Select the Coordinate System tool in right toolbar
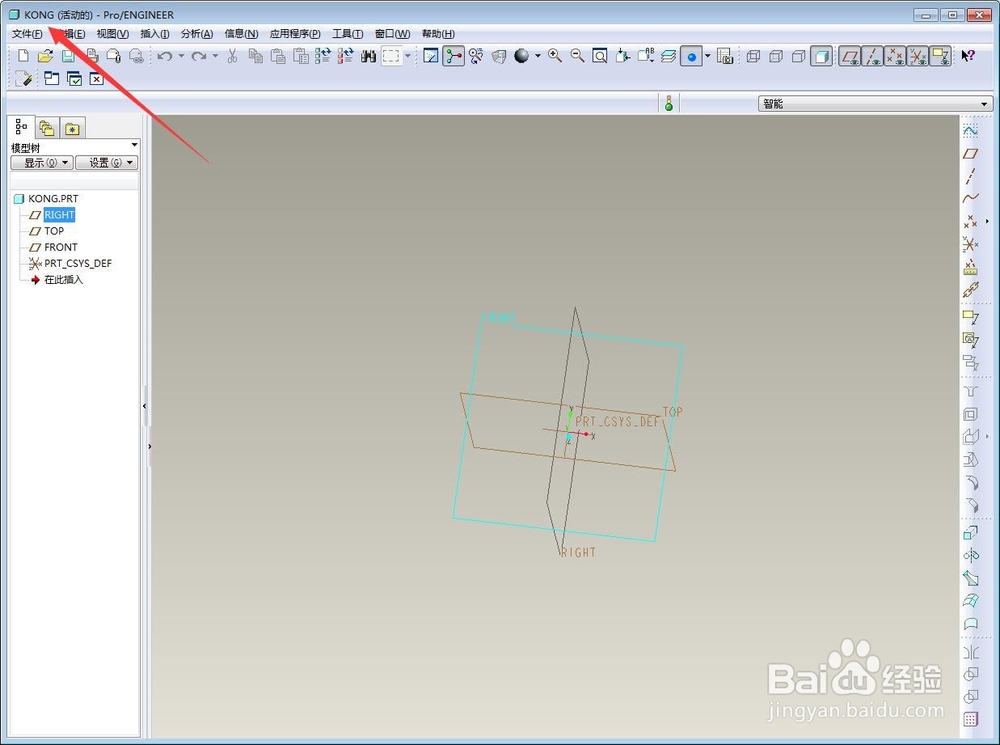Screen dimensions: 1000x745 coord(970,244)
